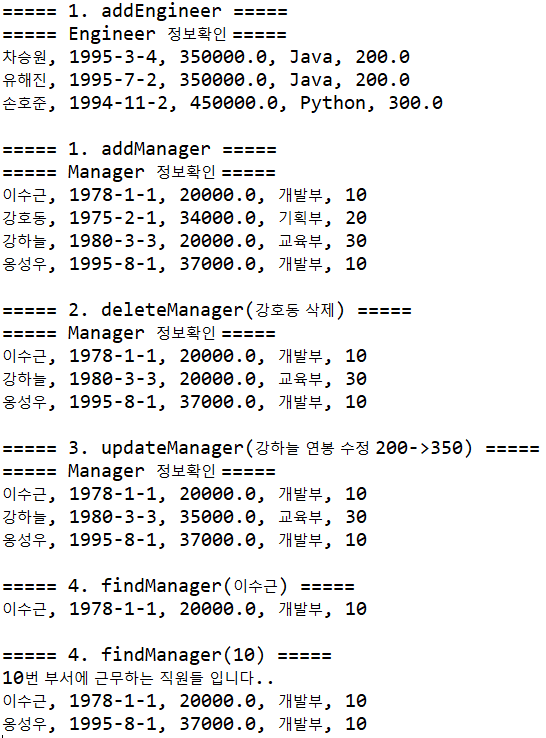Click the 강호동 기획부 manager line

(x=185, y=218)
